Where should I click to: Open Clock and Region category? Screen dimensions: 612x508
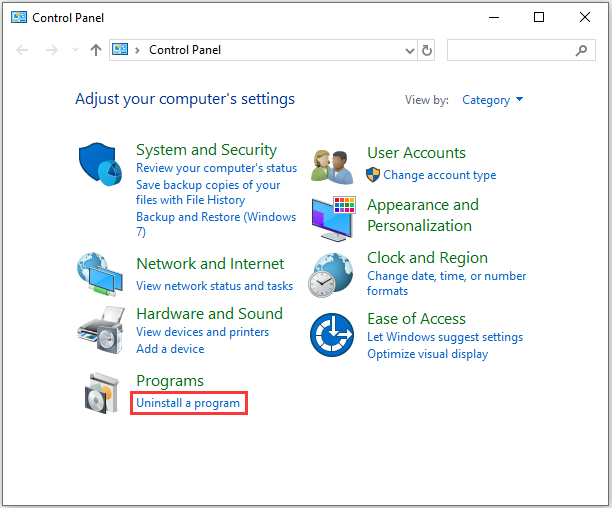(427, 258)
